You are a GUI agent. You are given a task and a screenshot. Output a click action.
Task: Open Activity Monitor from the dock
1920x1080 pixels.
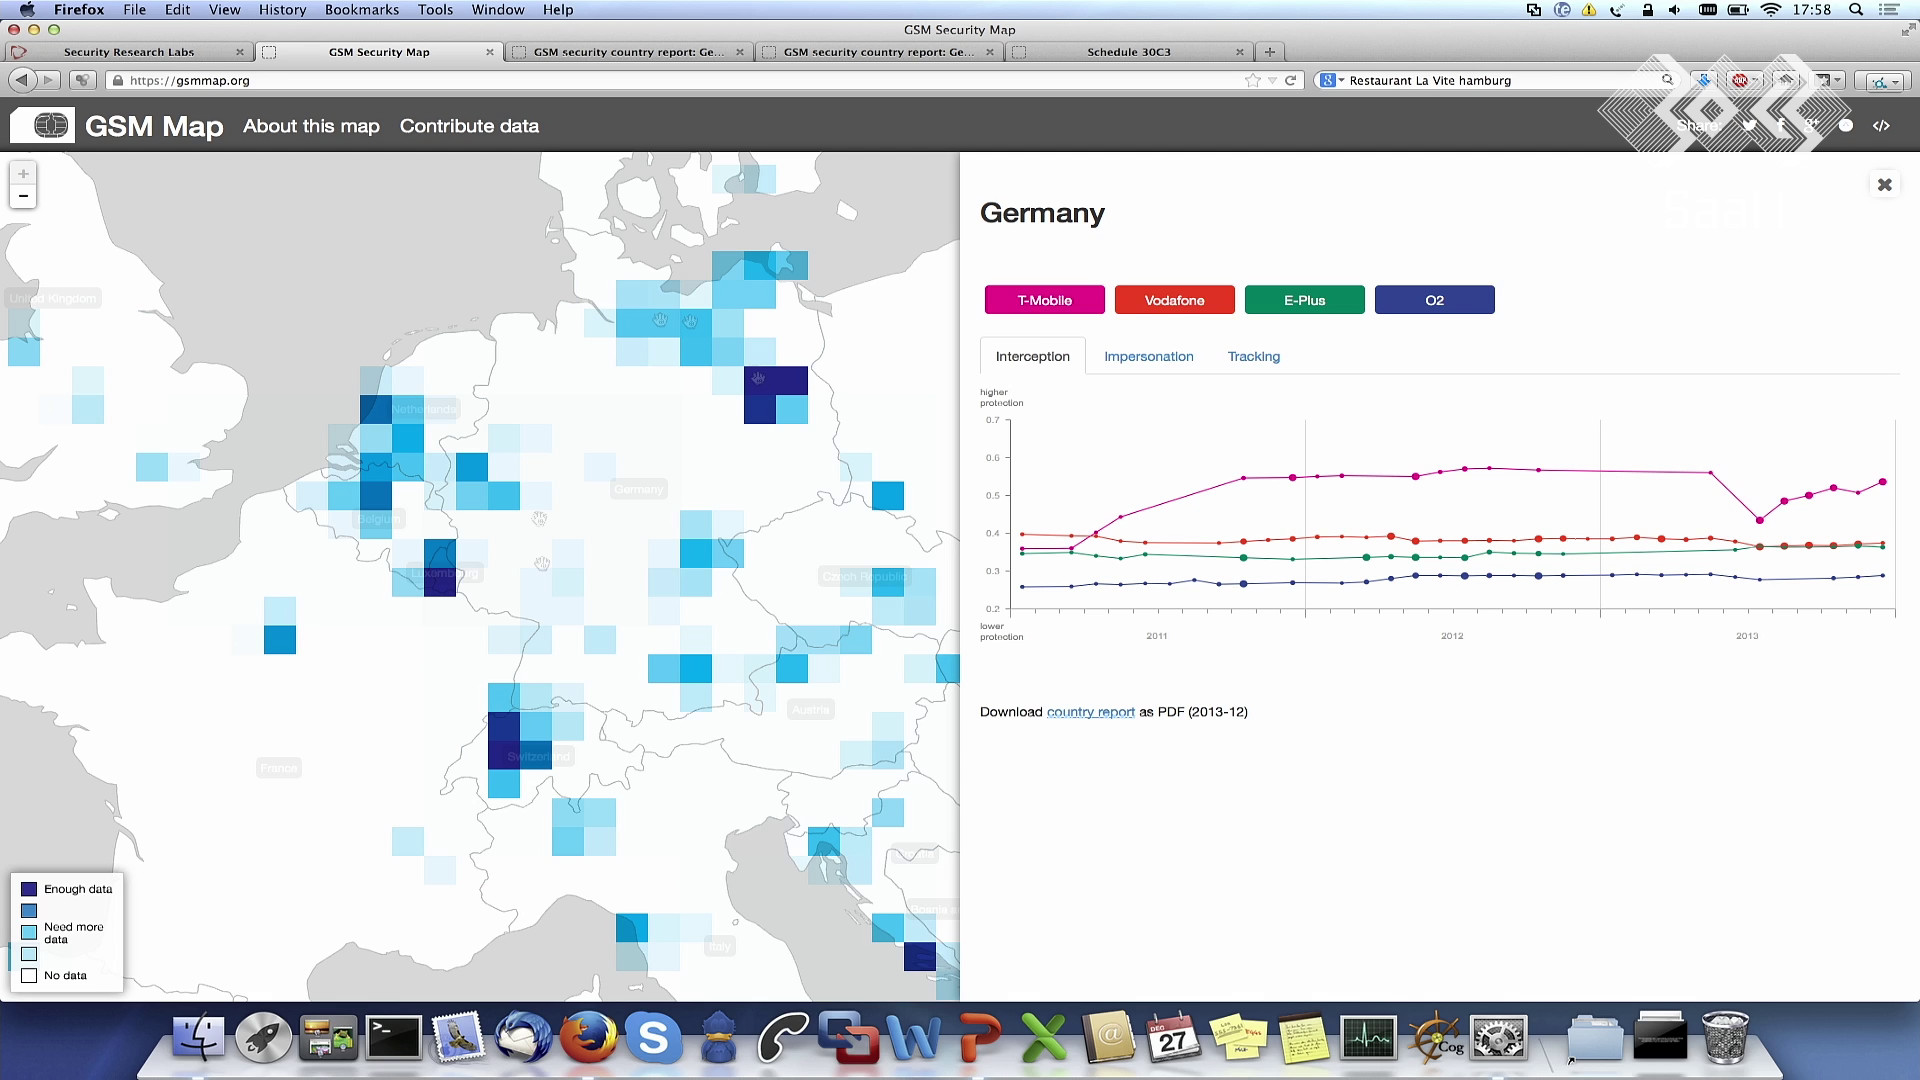pyautogui.click(x=1368, y=1037)
